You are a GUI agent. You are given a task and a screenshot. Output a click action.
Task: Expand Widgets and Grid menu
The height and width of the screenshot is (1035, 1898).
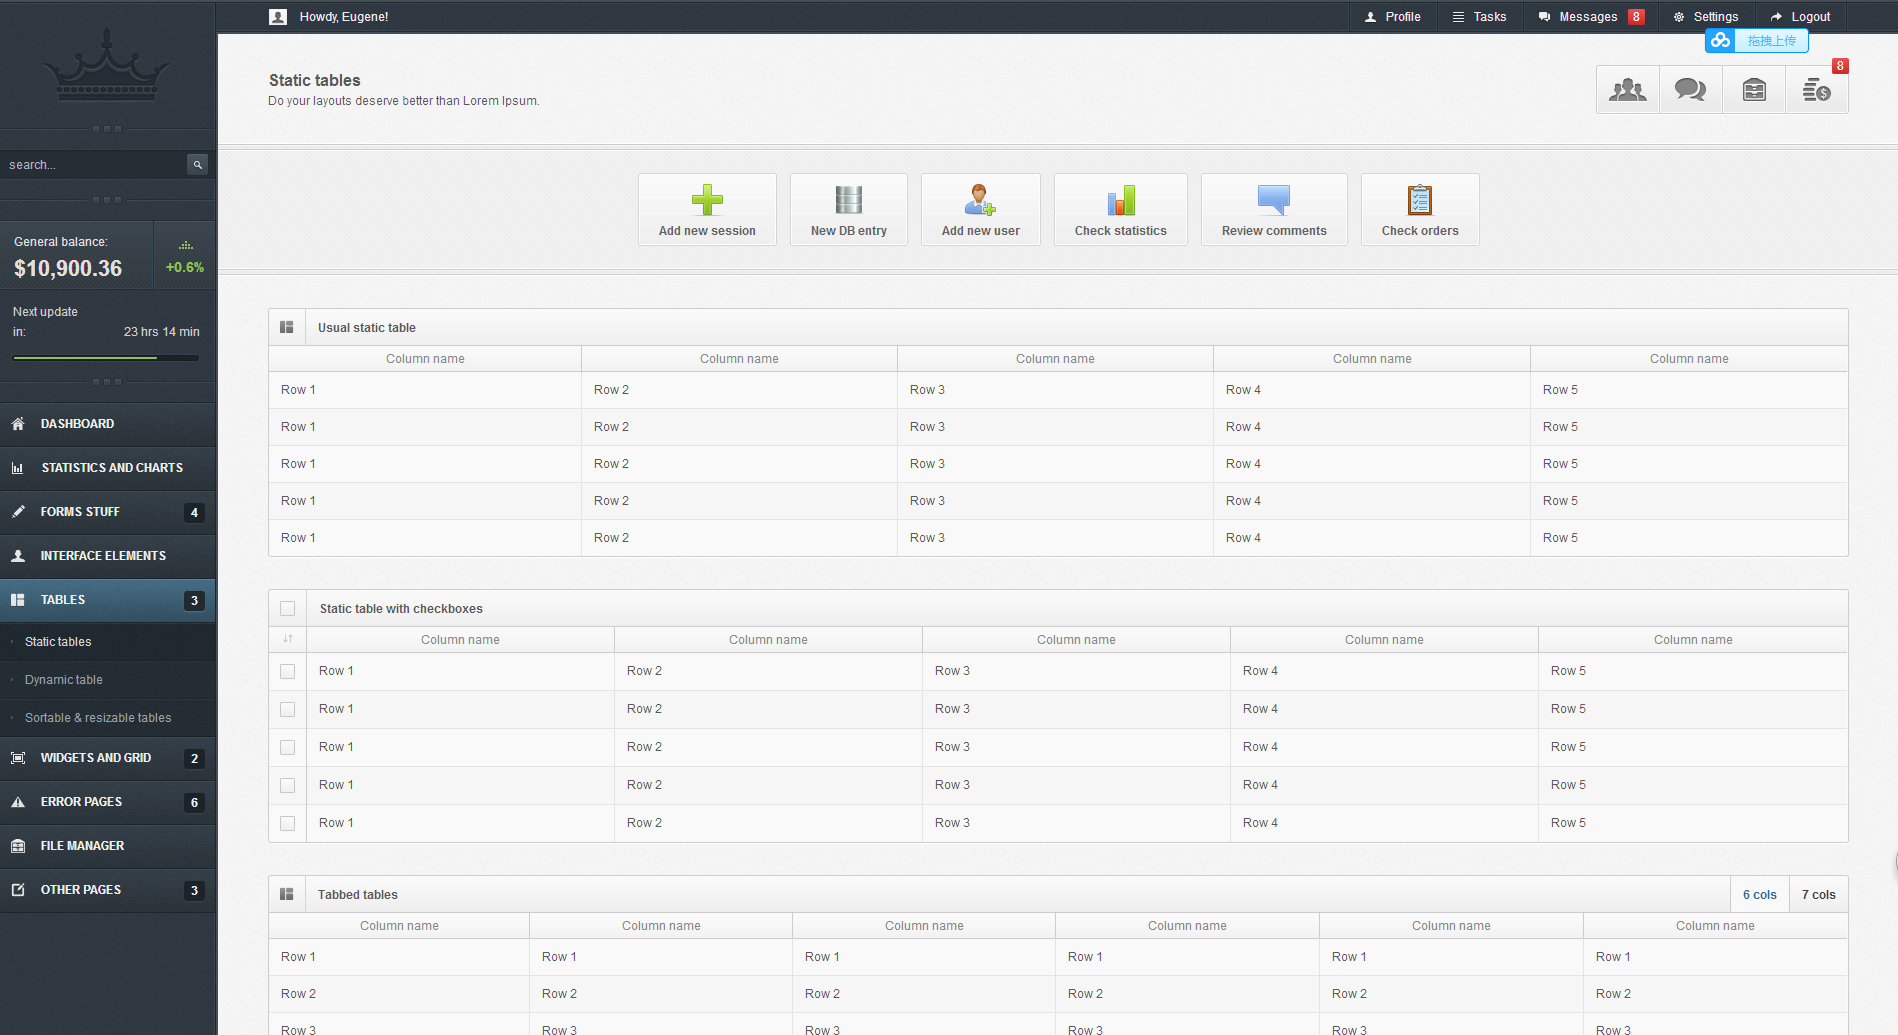pyautogui.click(x=107, y=758)
